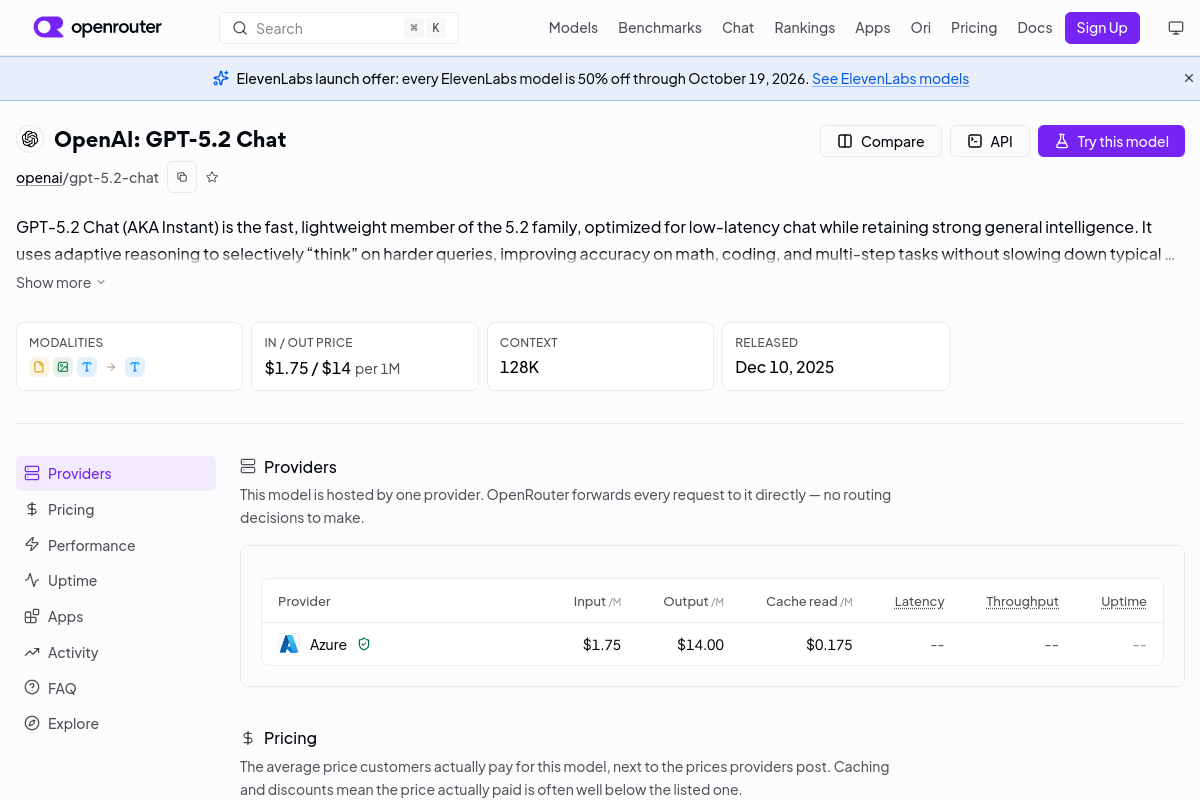Click the Azure provider logo
This screenshot has width=1200, height=800.
click(x=289, y=644)
